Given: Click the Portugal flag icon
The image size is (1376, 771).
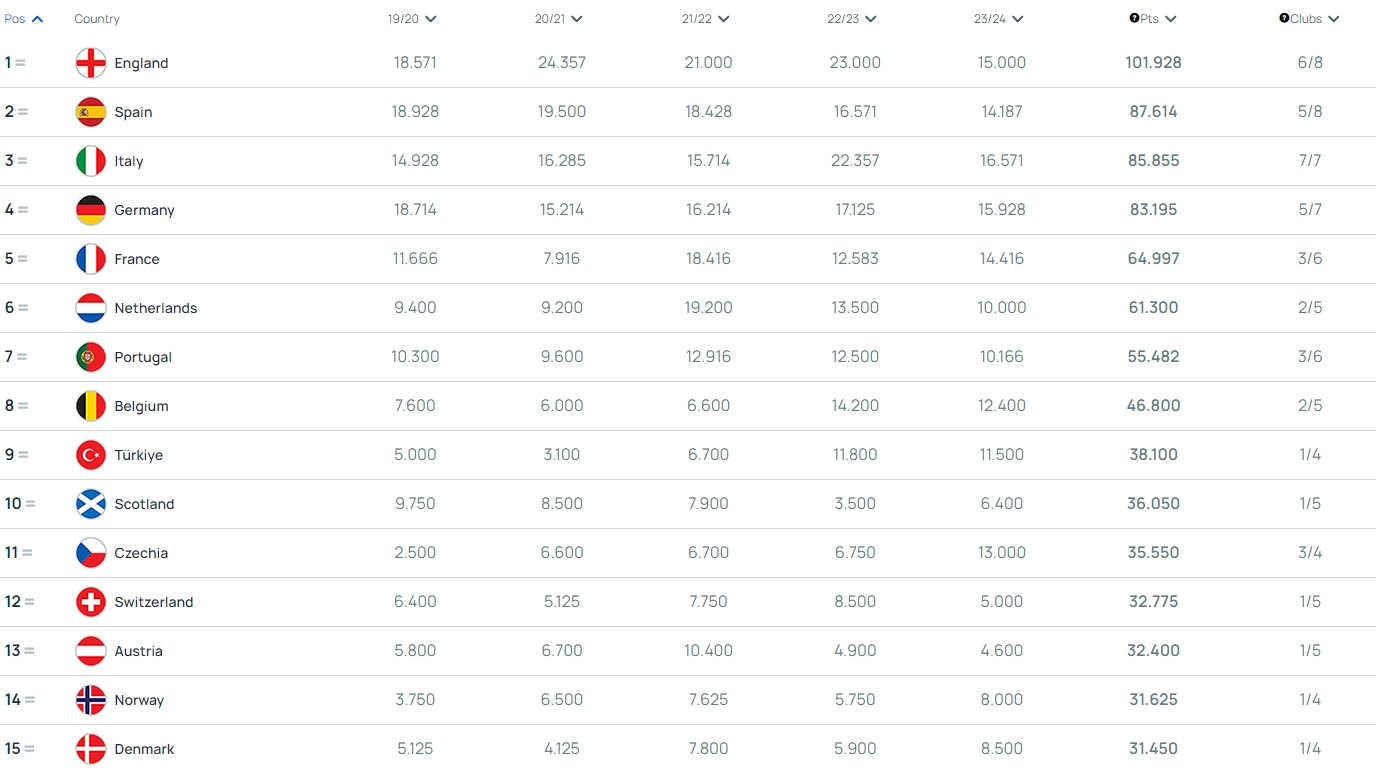Looking at the screenshot, I should click(91, 357).
